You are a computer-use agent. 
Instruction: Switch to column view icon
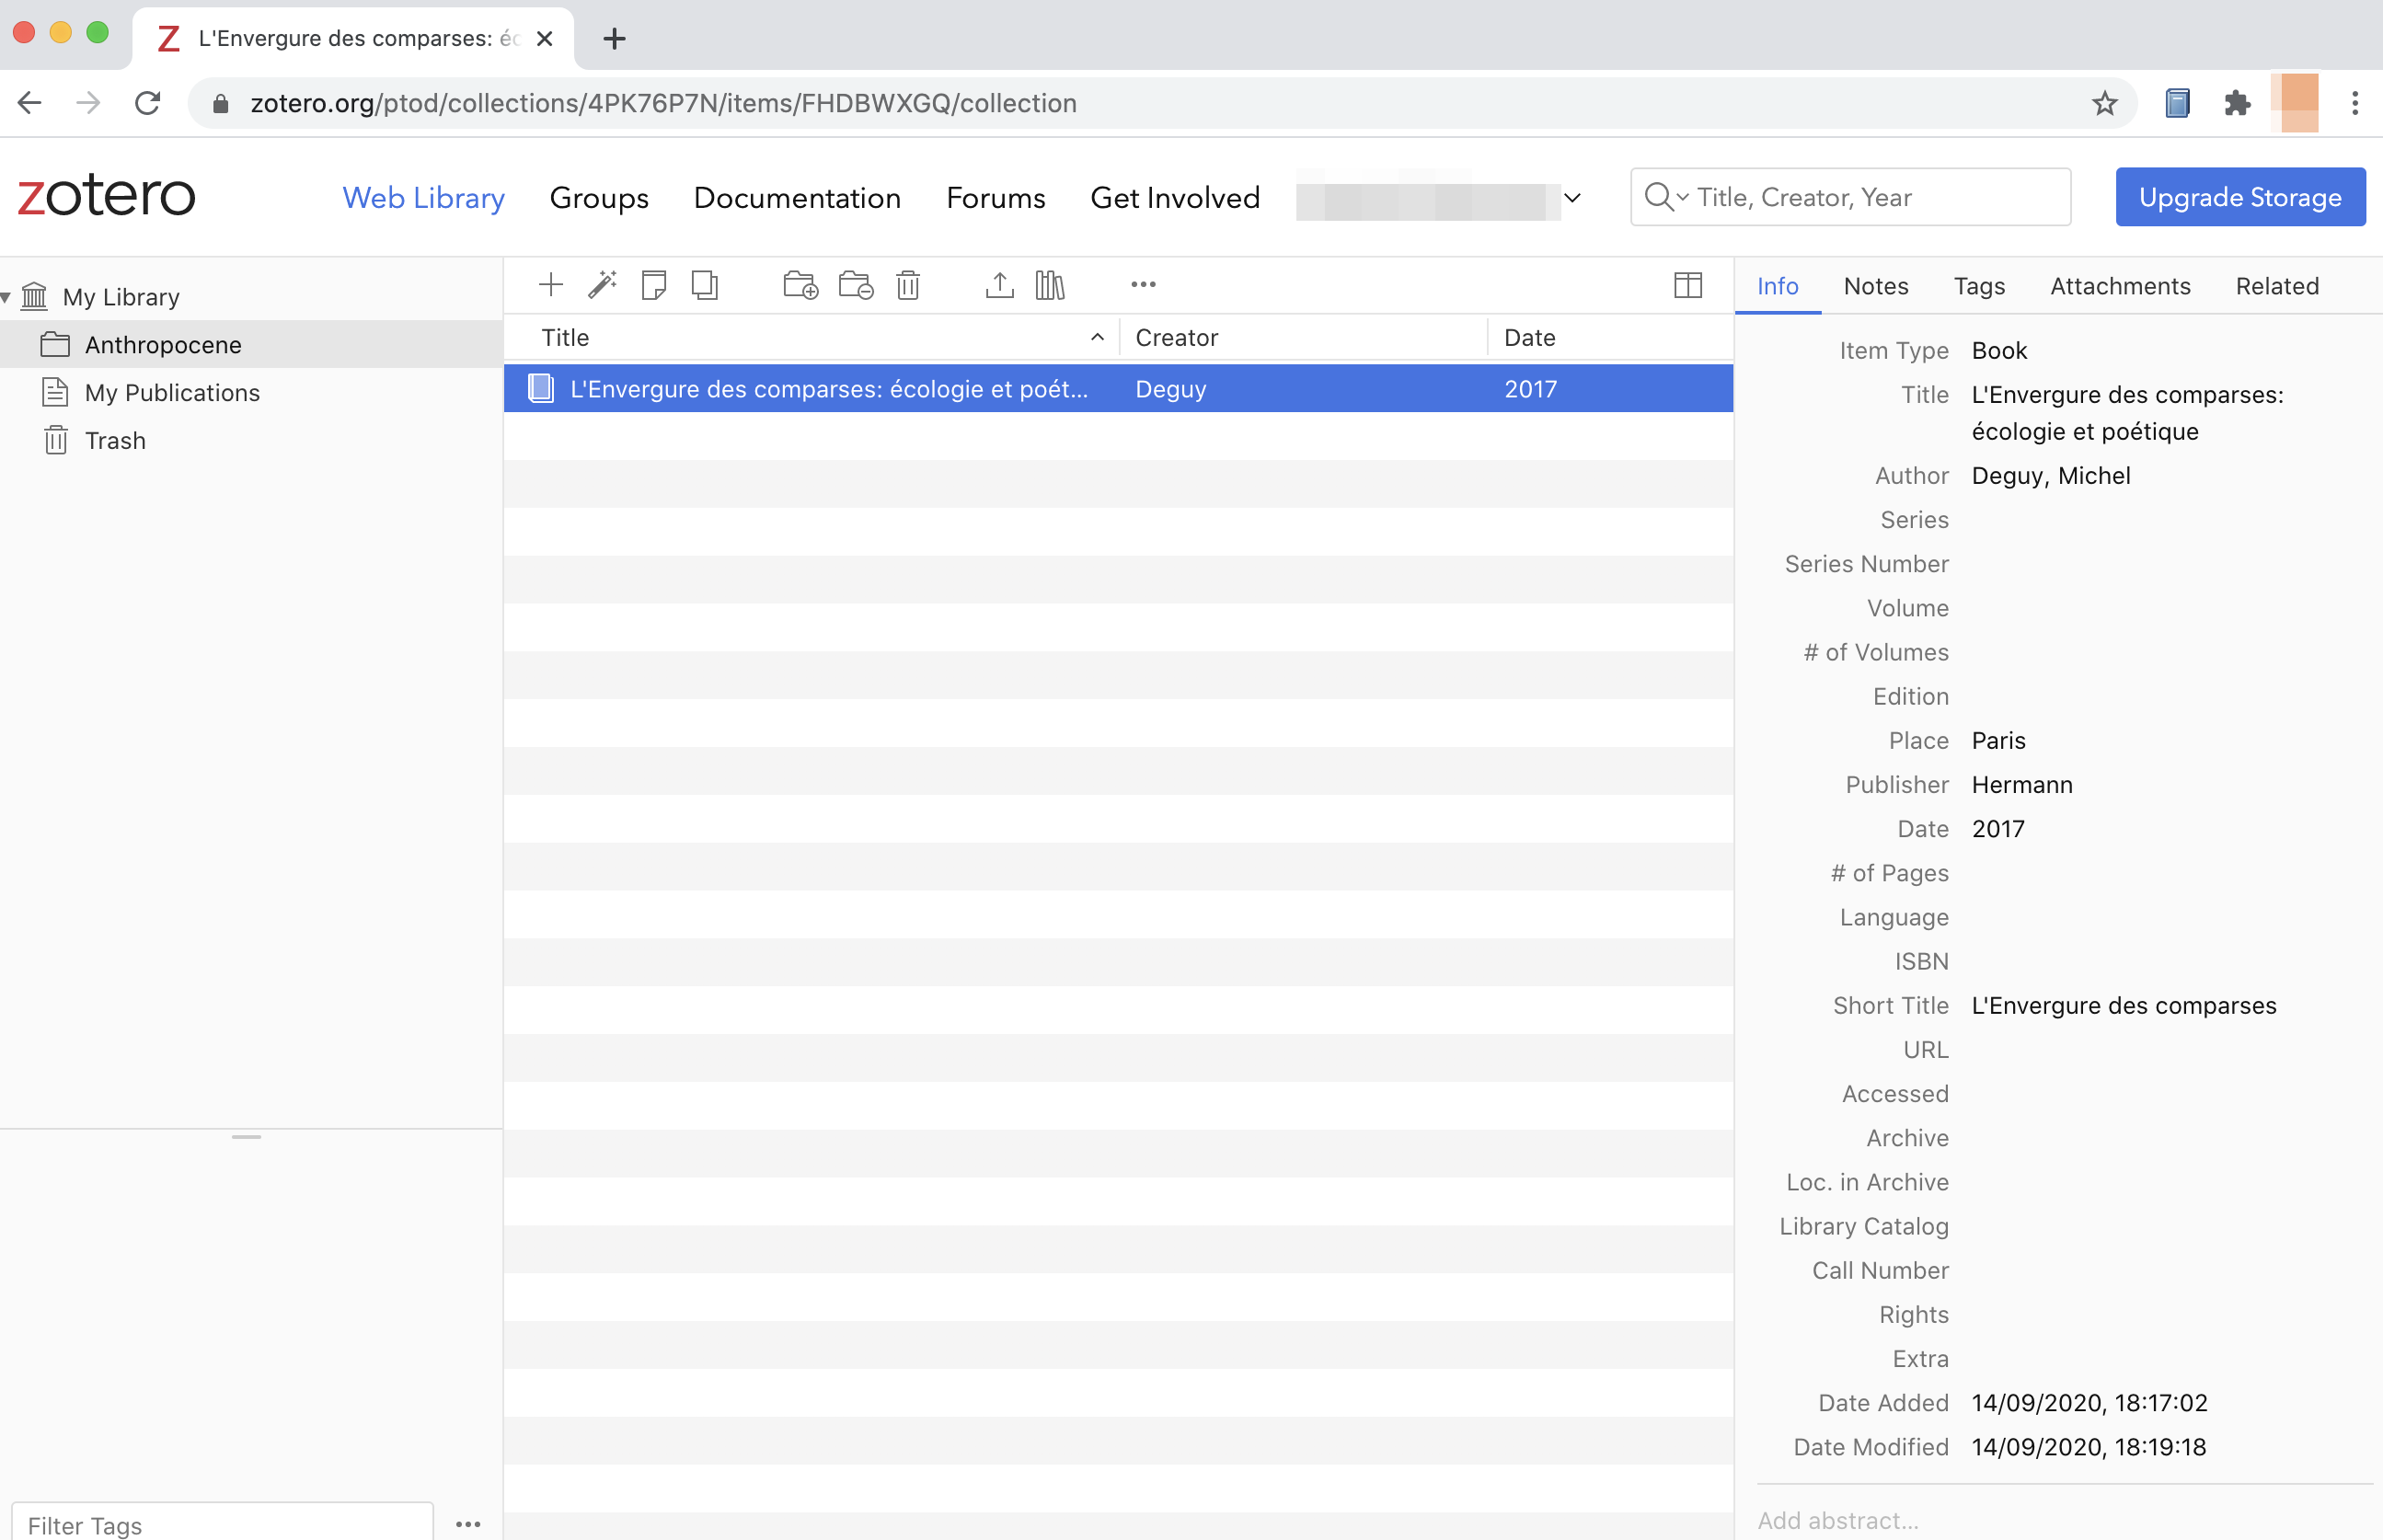tap(1688, 285)
